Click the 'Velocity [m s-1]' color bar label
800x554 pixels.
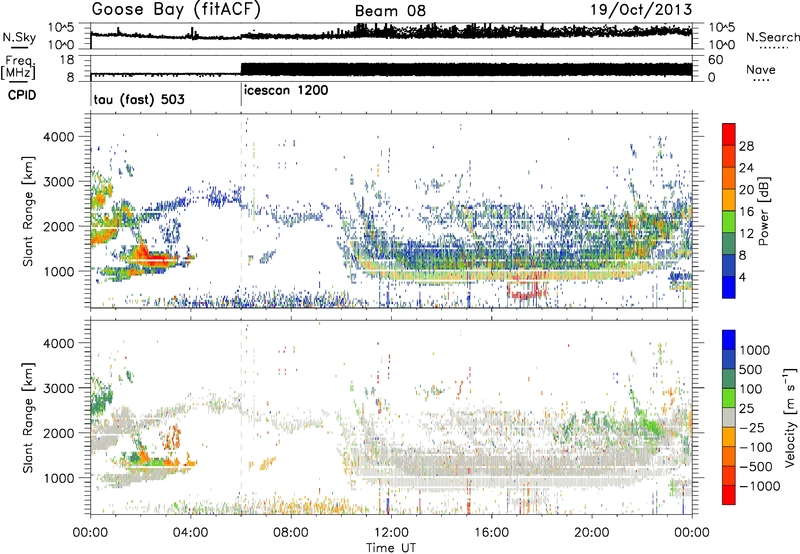tap(790, 417)
